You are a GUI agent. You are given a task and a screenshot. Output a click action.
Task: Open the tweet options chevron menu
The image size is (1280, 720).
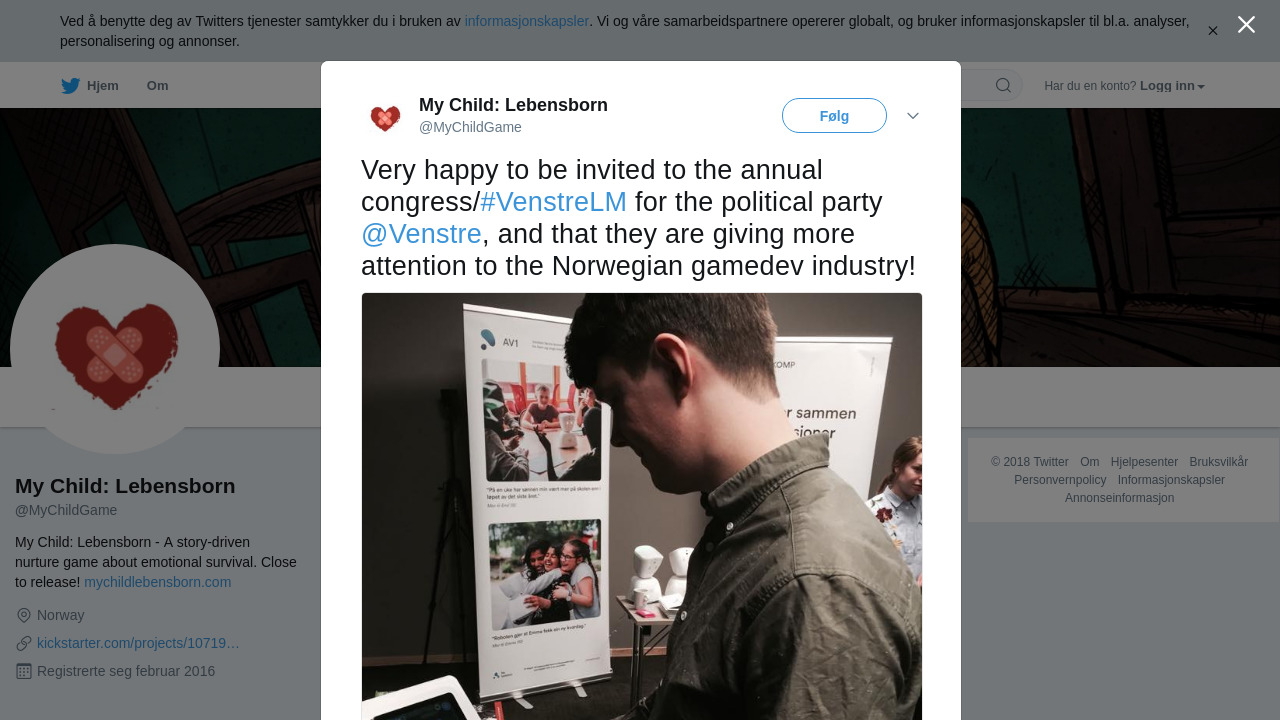coord(913,116)
